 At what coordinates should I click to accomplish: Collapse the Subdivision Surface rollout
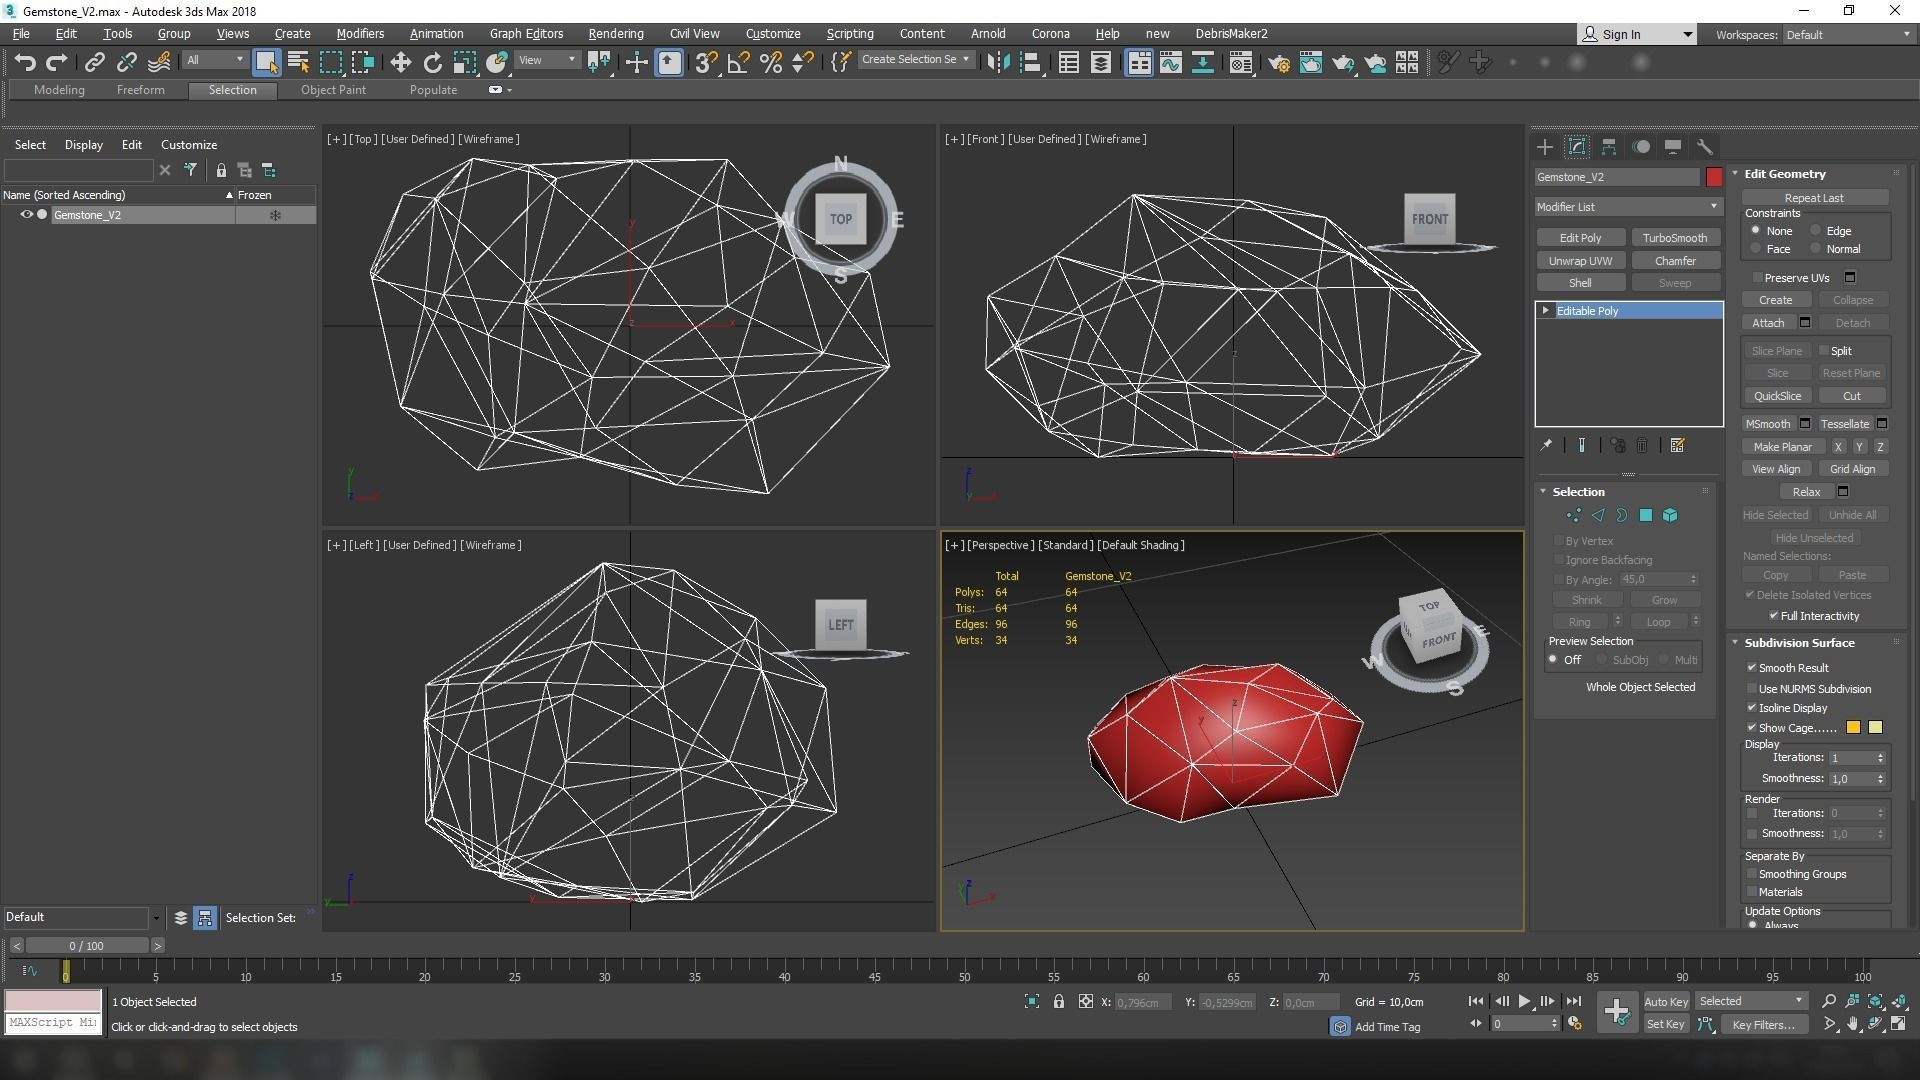click(1798, 643)
